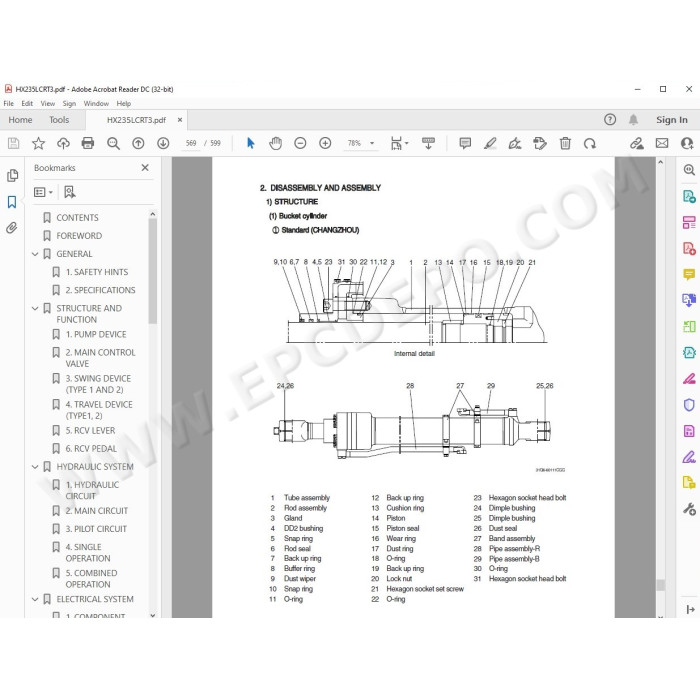
Task: Open the FOREWORD bookmark
Action: tap(79, 236)
